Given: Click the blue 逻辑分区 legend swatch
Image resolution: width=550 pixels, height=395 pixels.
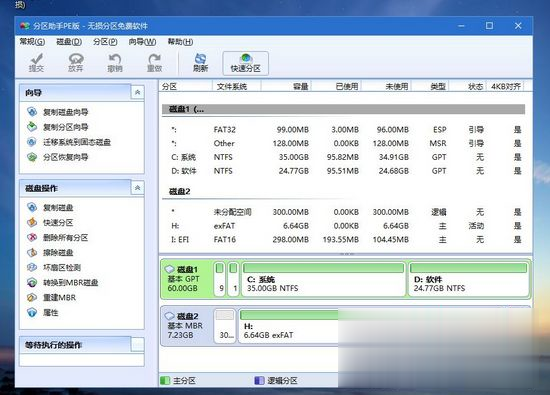Looking at the screenshot, I should 259,381.
